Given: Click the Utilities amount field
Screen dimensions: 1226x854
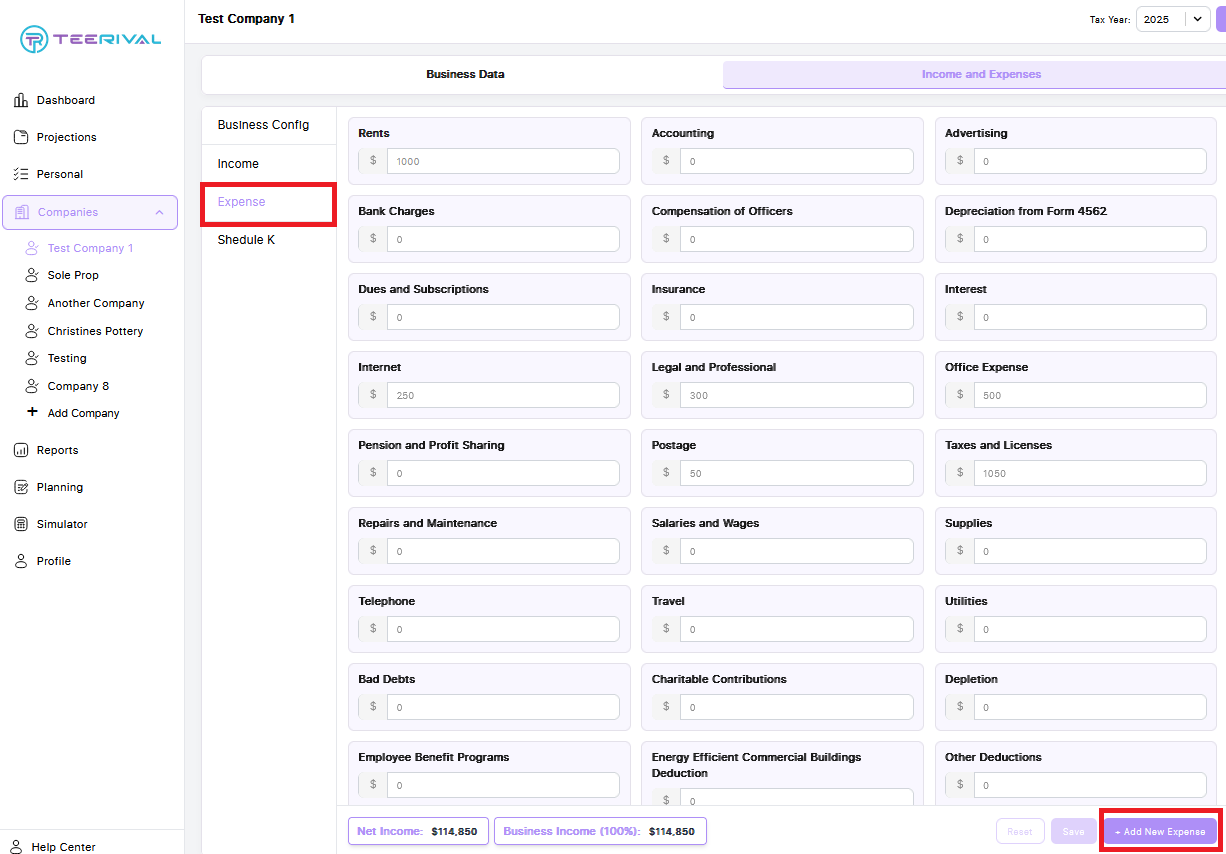Looking at the screenshot, I should coord(1090,629).
